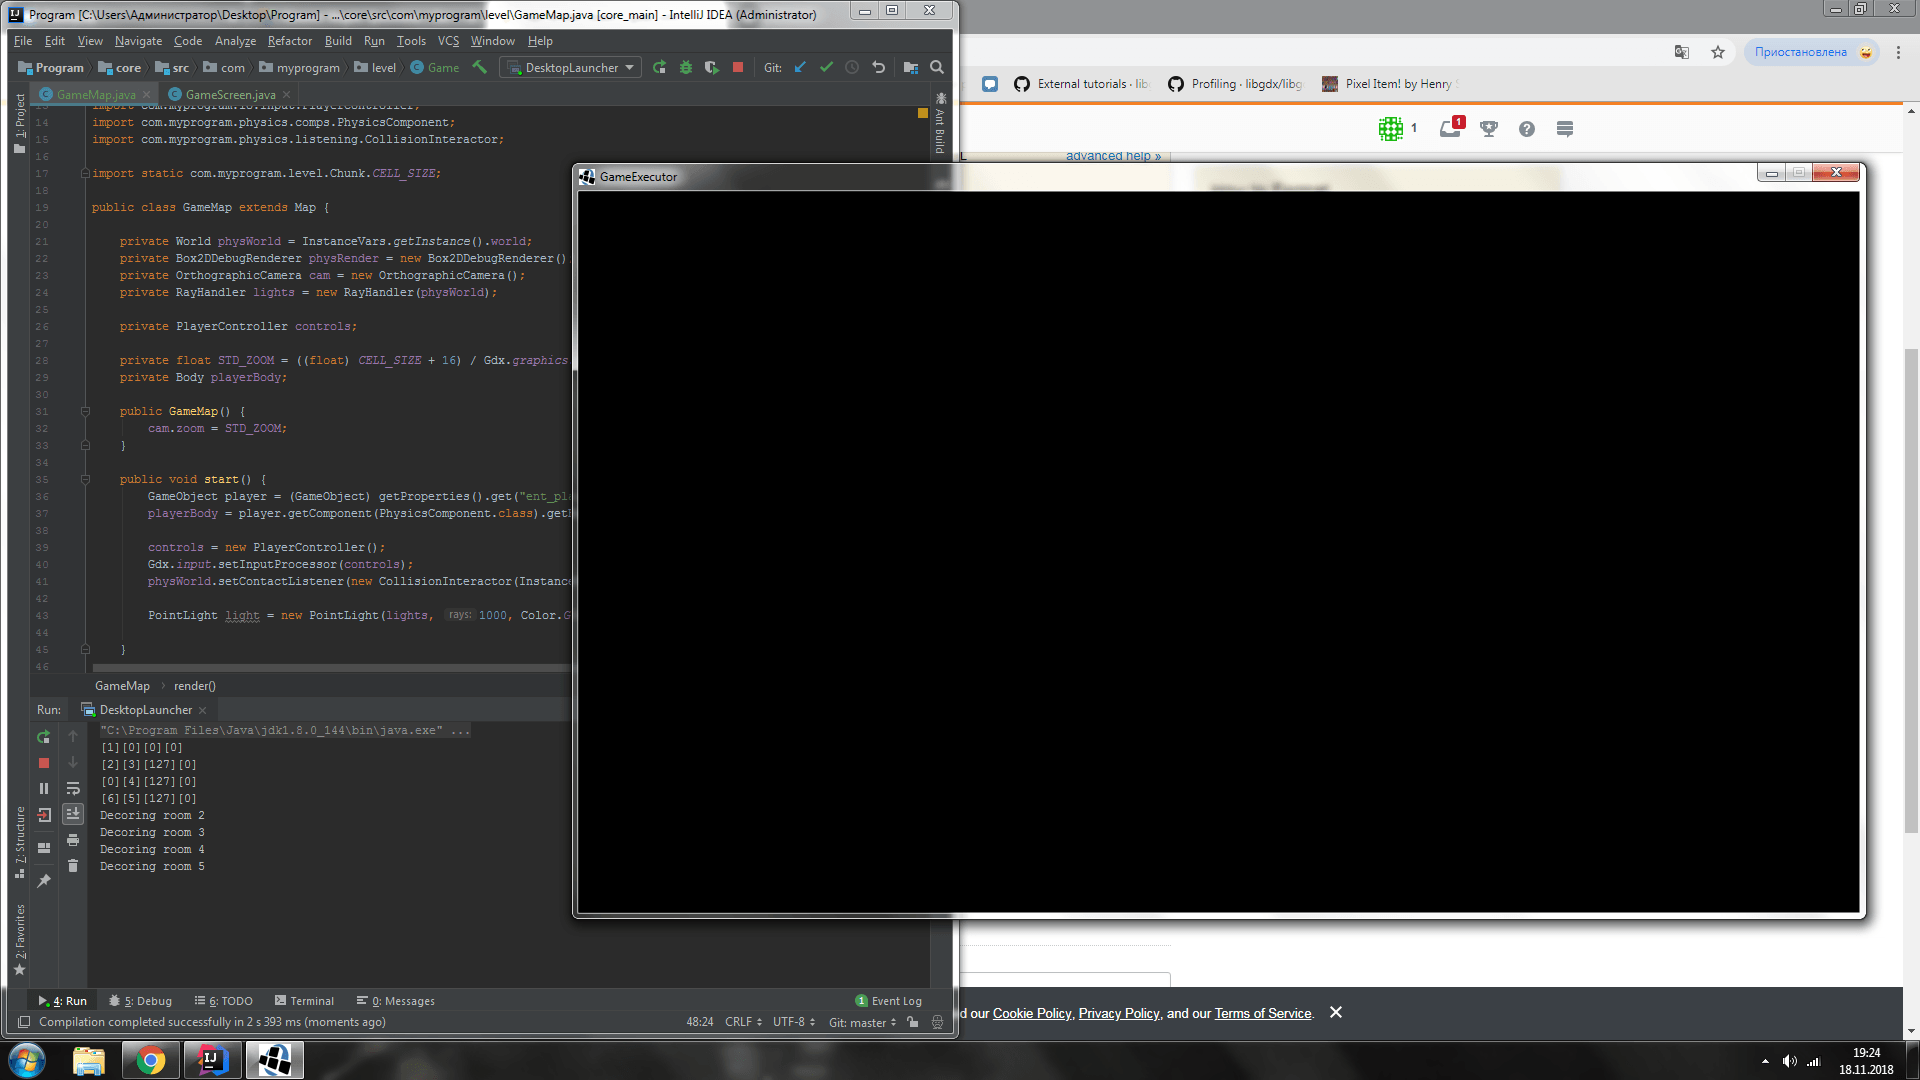
Task: Update project from Git with the blue arrow
Action: pos(800,67)
